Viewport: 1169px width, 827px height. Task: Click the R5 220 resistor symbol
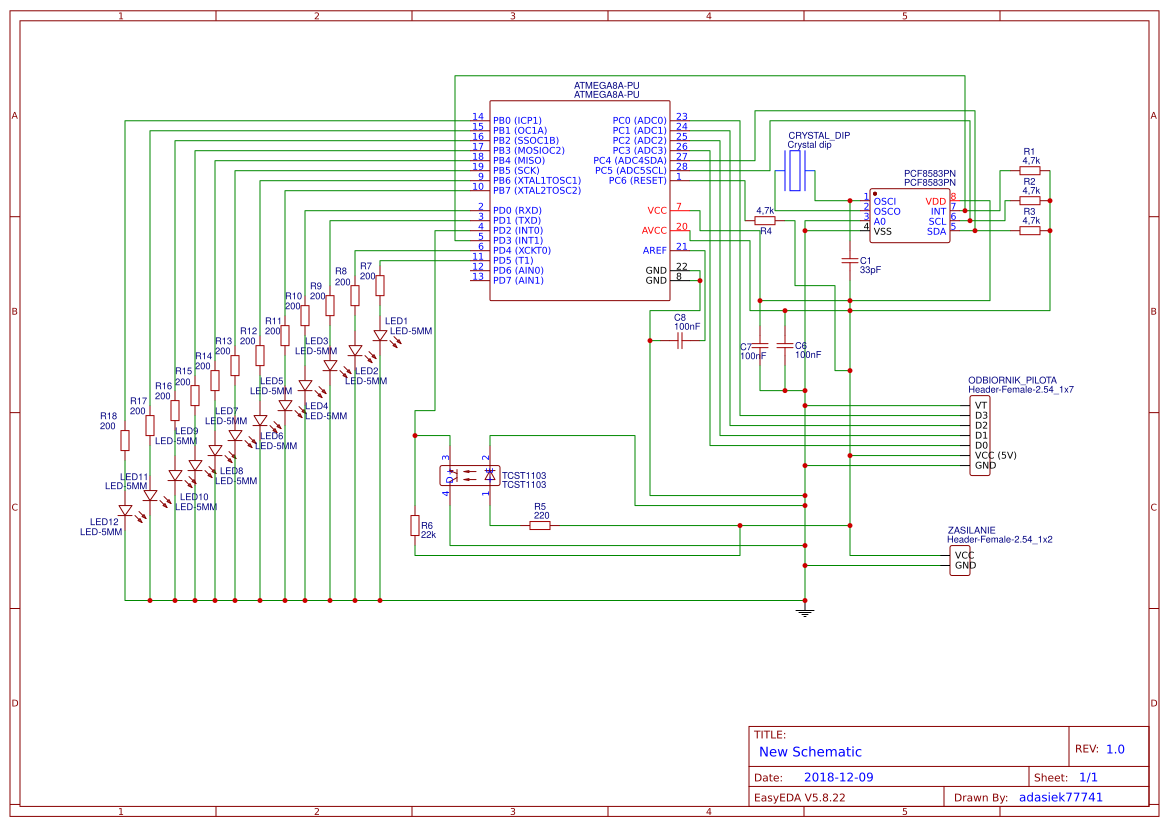(540, 525)
